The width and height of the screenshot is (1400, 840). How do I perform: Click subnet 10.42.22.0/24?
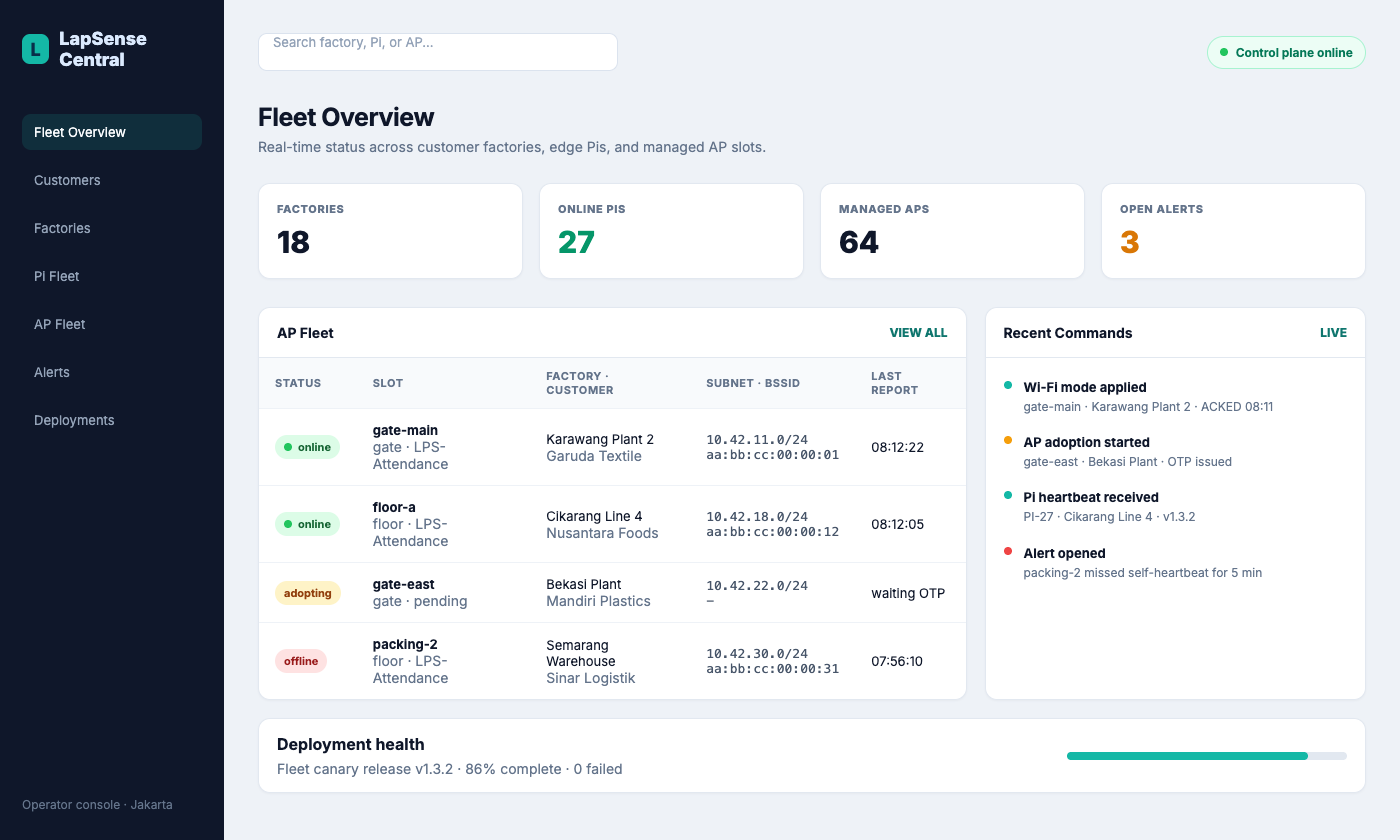(757, 585)
